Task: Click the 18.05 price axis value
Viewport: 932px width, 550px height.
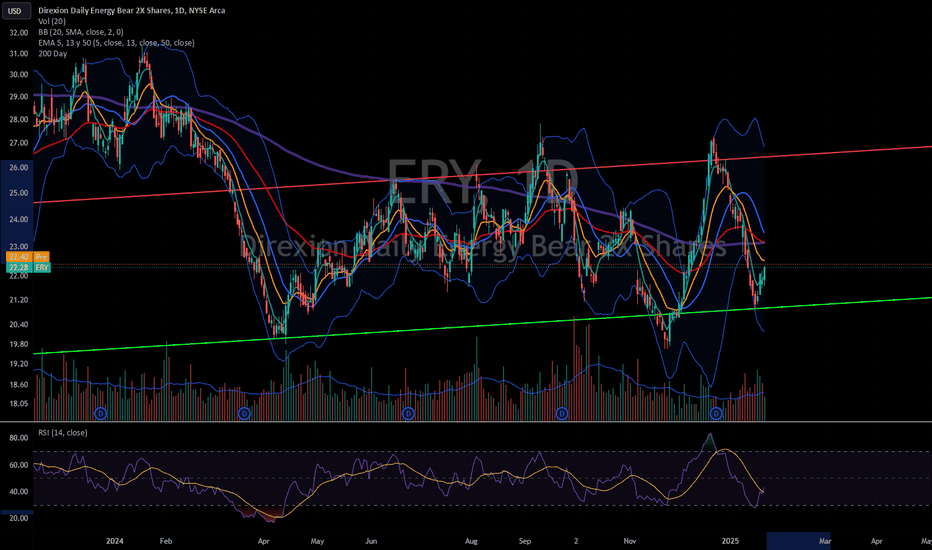Action: [x=19, y=403]
